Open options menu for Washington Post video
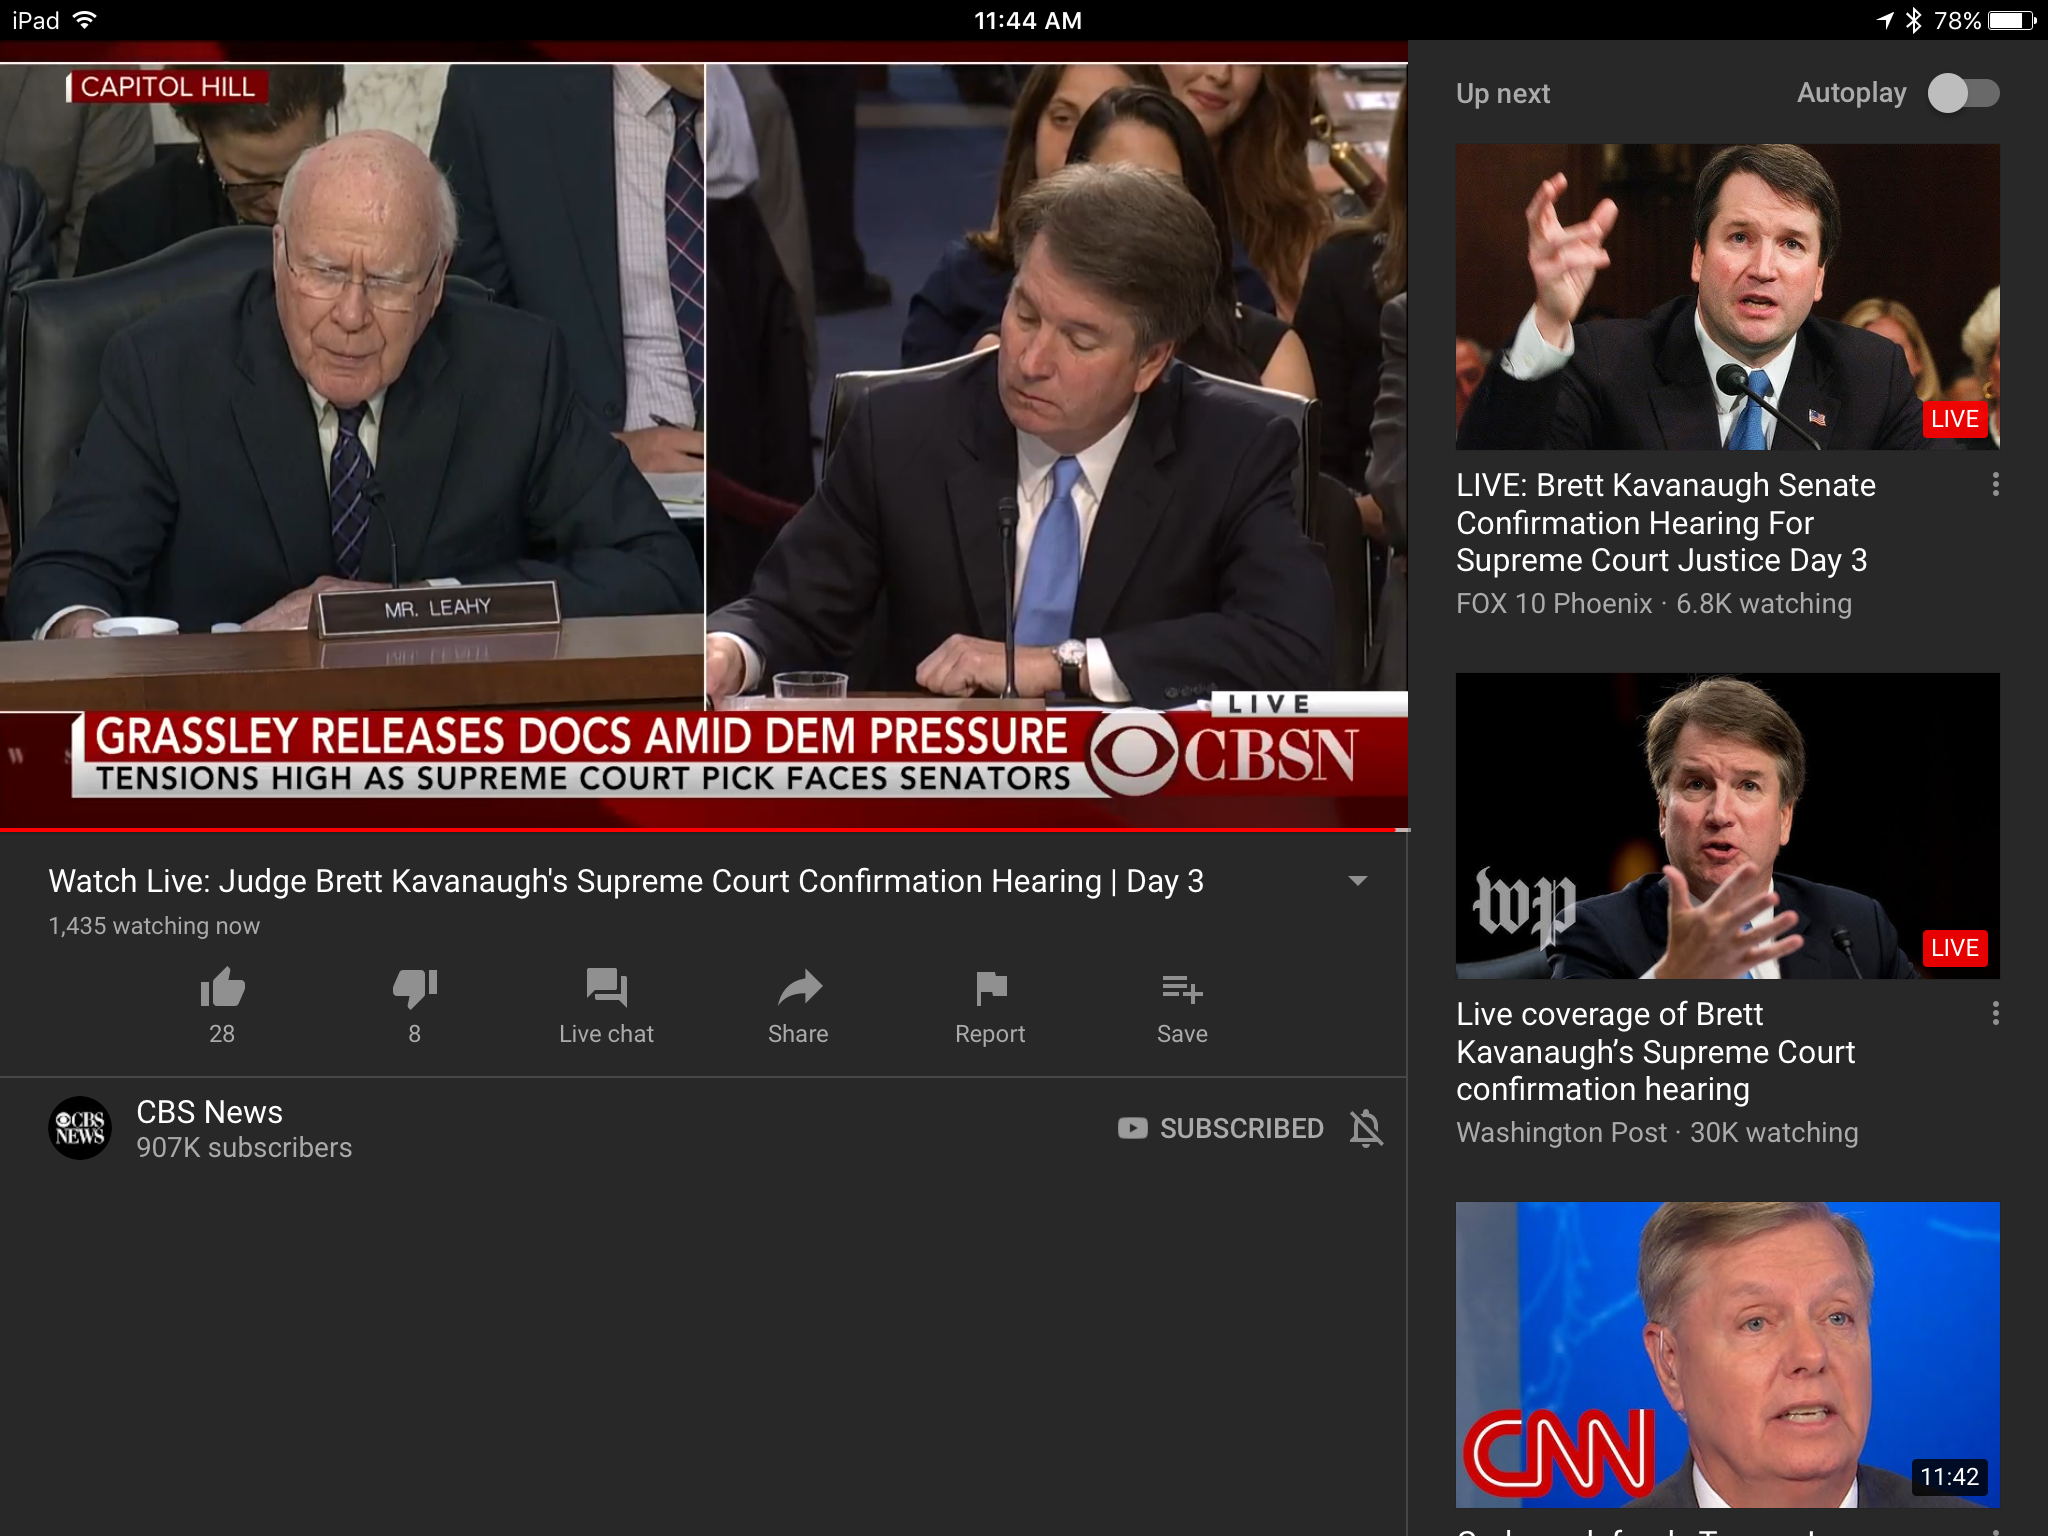The height and width of the screenshot is (1536, 2048). pos(1995,1014)
